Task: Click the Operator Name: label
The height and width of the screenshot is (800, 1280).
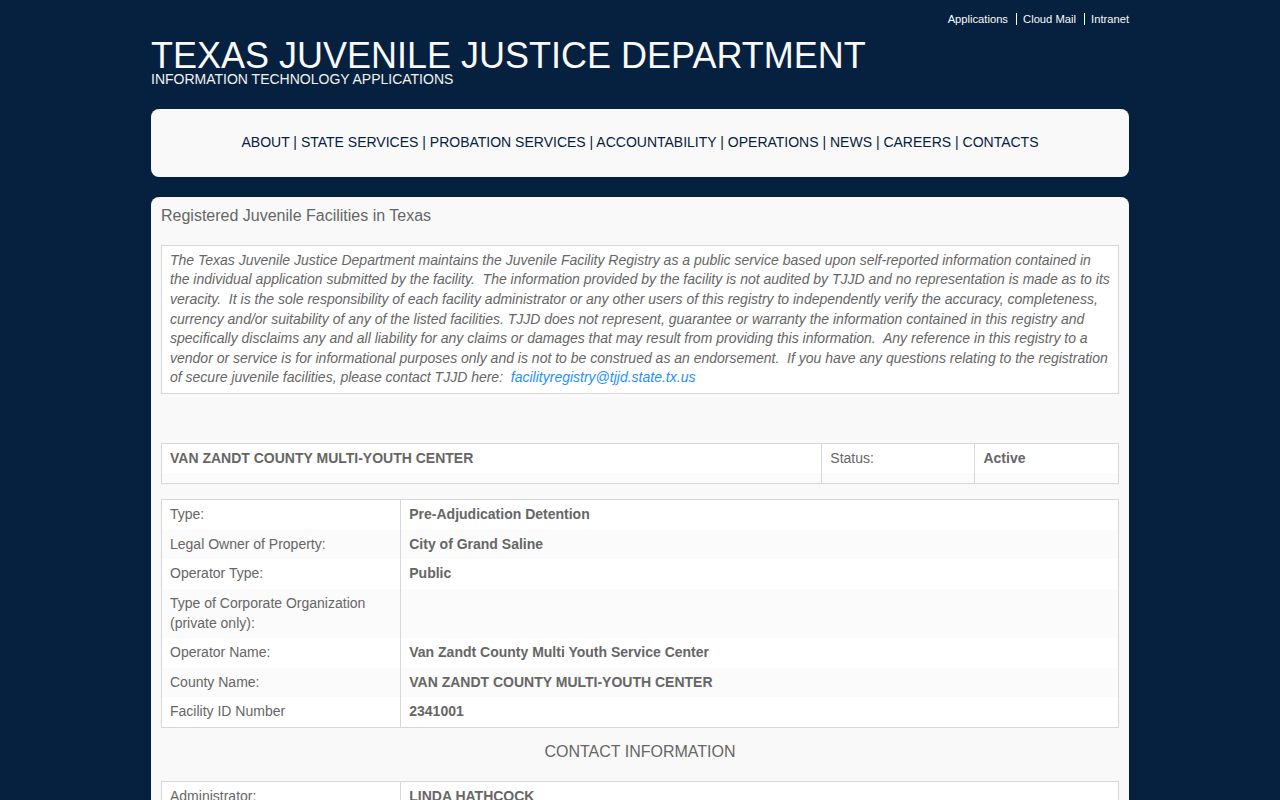Action: 220,652
